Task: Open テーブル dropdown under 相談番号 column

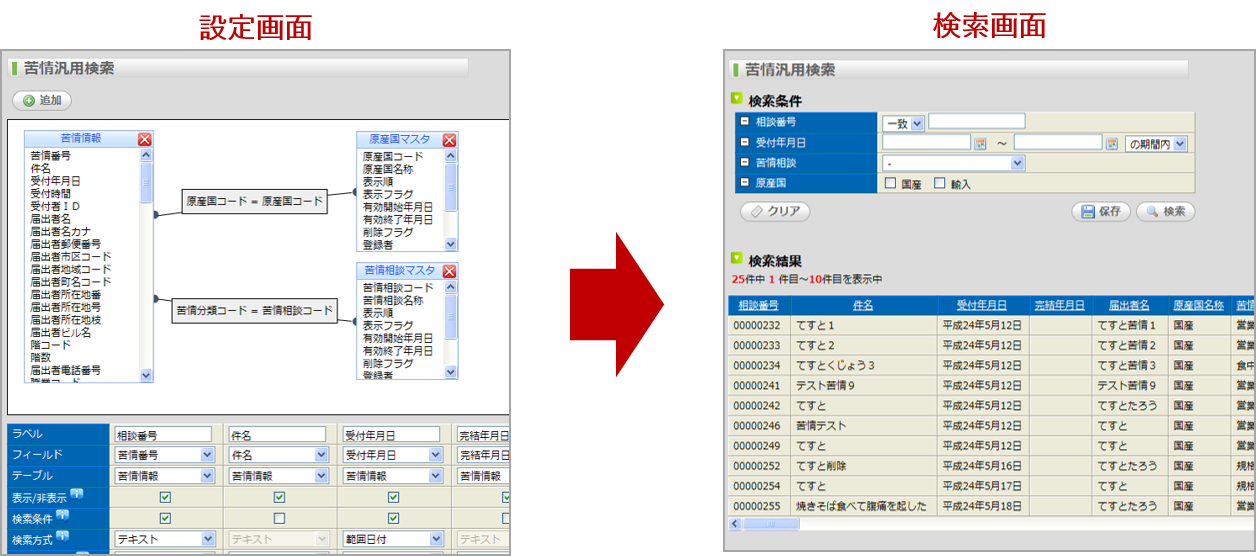Action: click(164, 476)
